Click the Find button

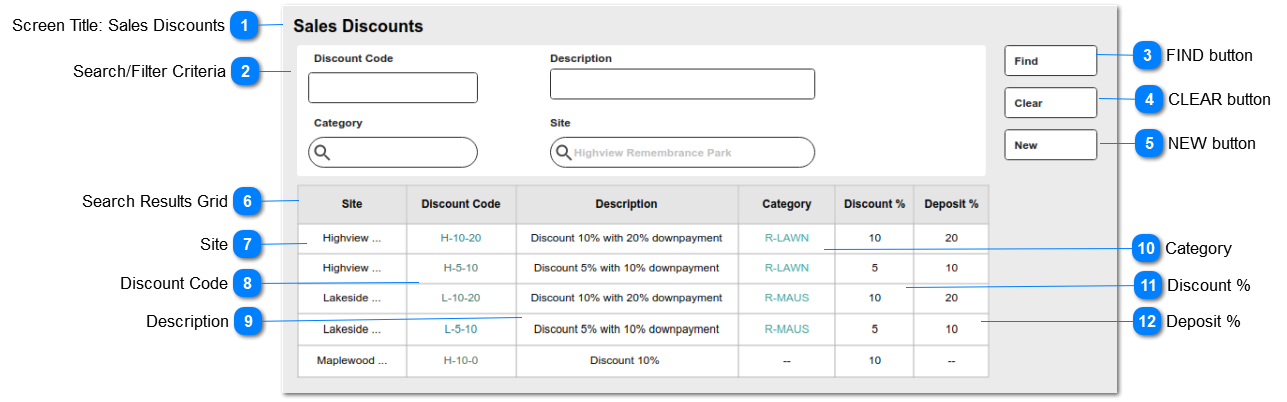(1051, 61)
